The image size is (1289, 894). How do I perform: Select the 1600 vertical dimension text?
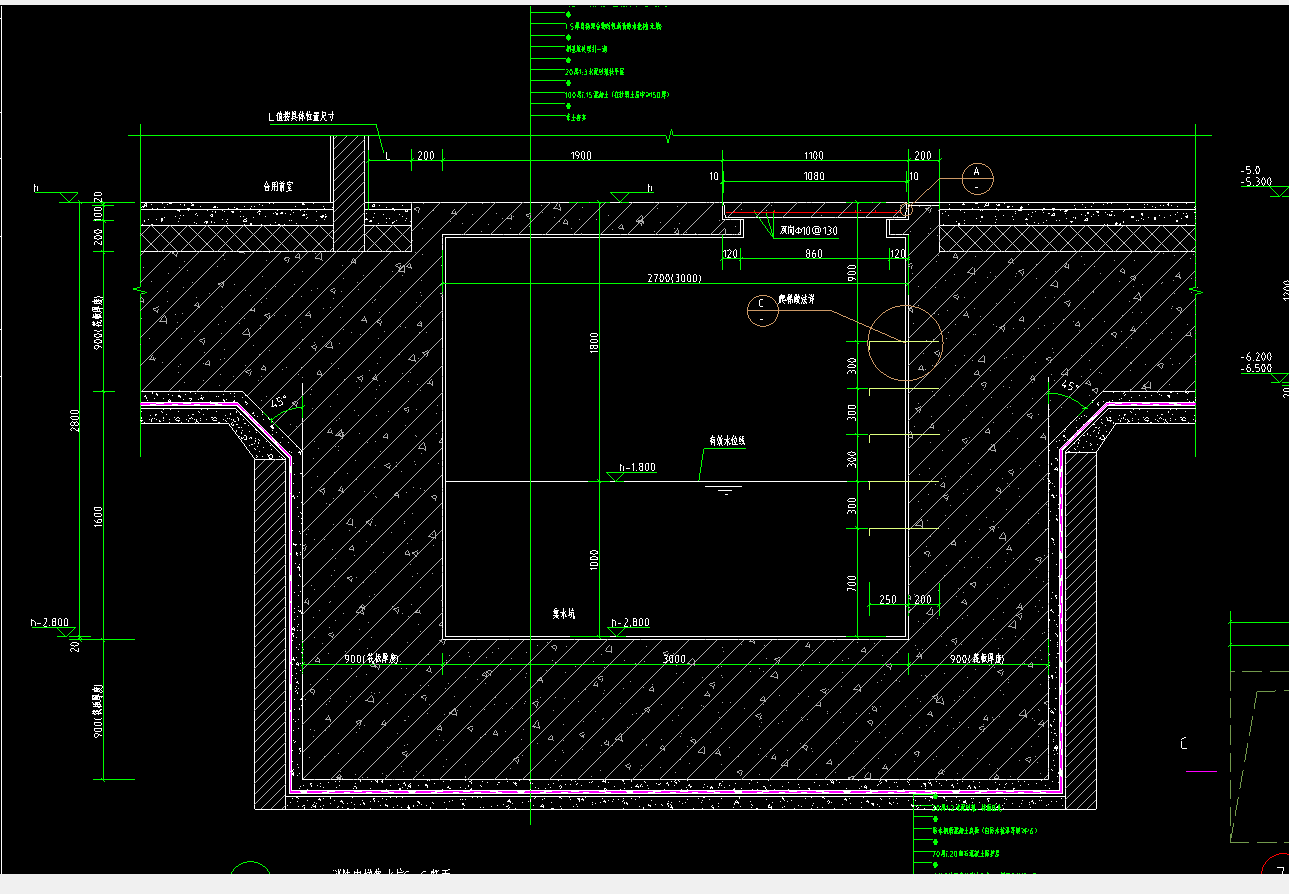click(99, 517)
